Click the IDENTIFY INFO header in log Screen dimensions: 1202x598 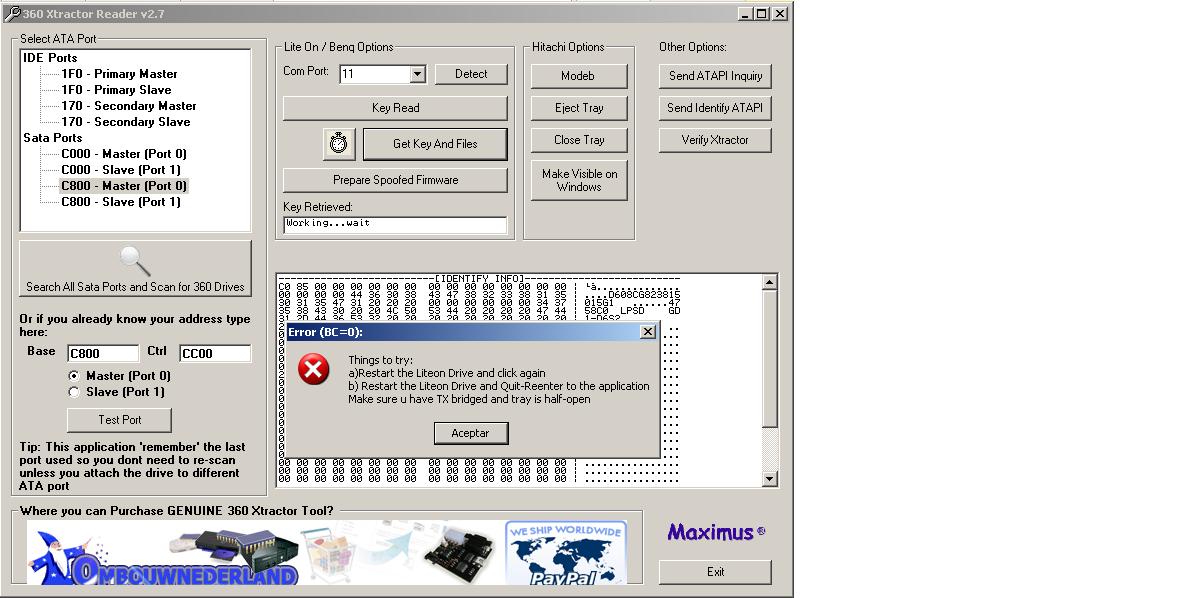coord(480,279)
